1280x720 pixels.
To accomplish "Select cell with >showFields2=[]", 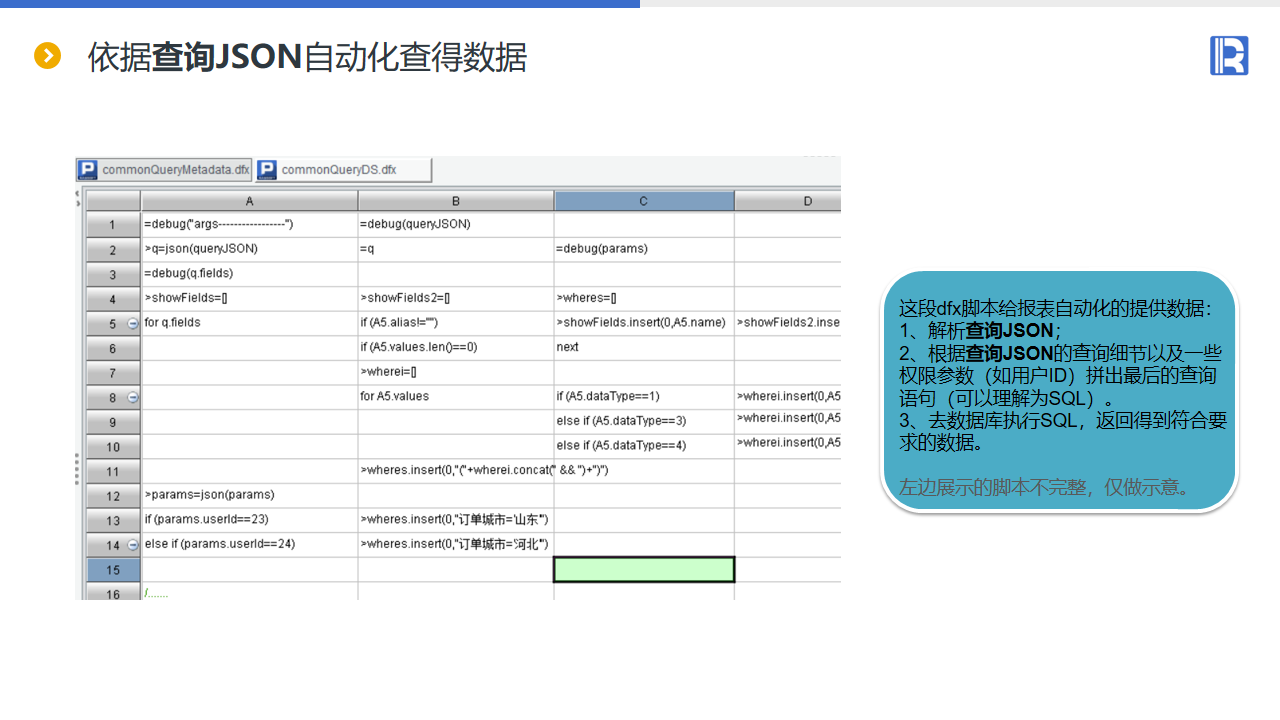I will 456,299.
